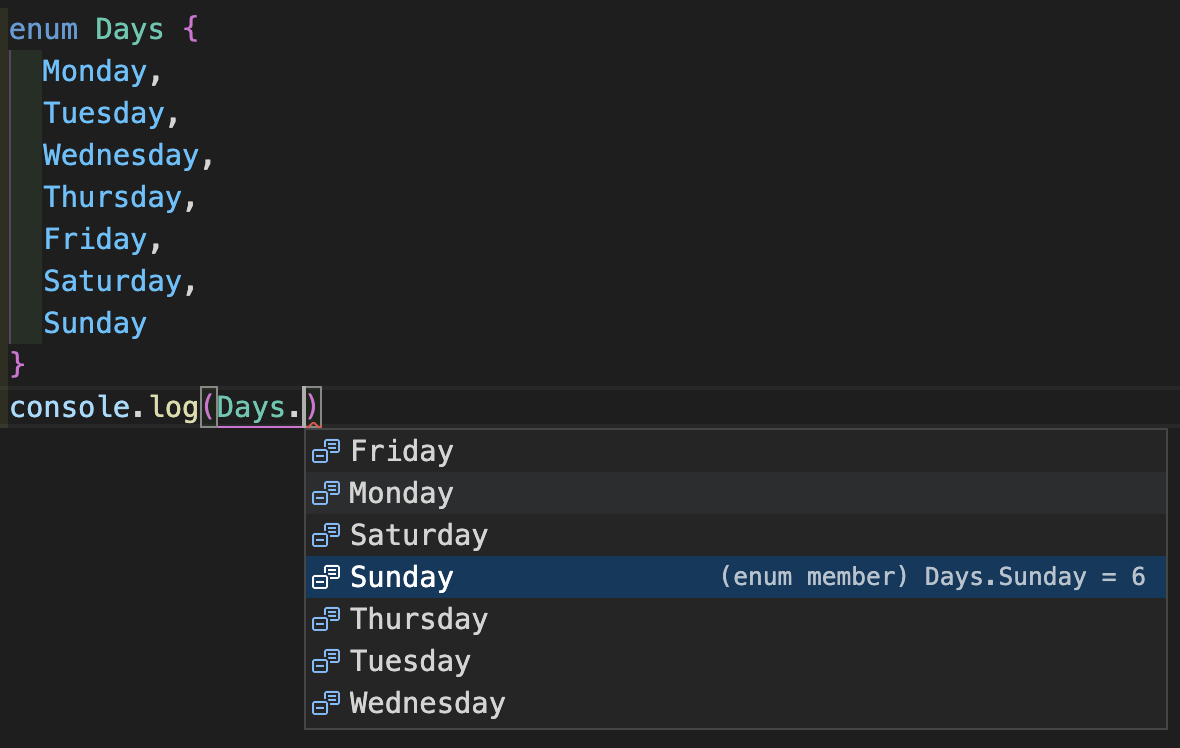Select Monday from the suggestion list
This screenshot has height=748, width=1180.
[x=401, y=493]
